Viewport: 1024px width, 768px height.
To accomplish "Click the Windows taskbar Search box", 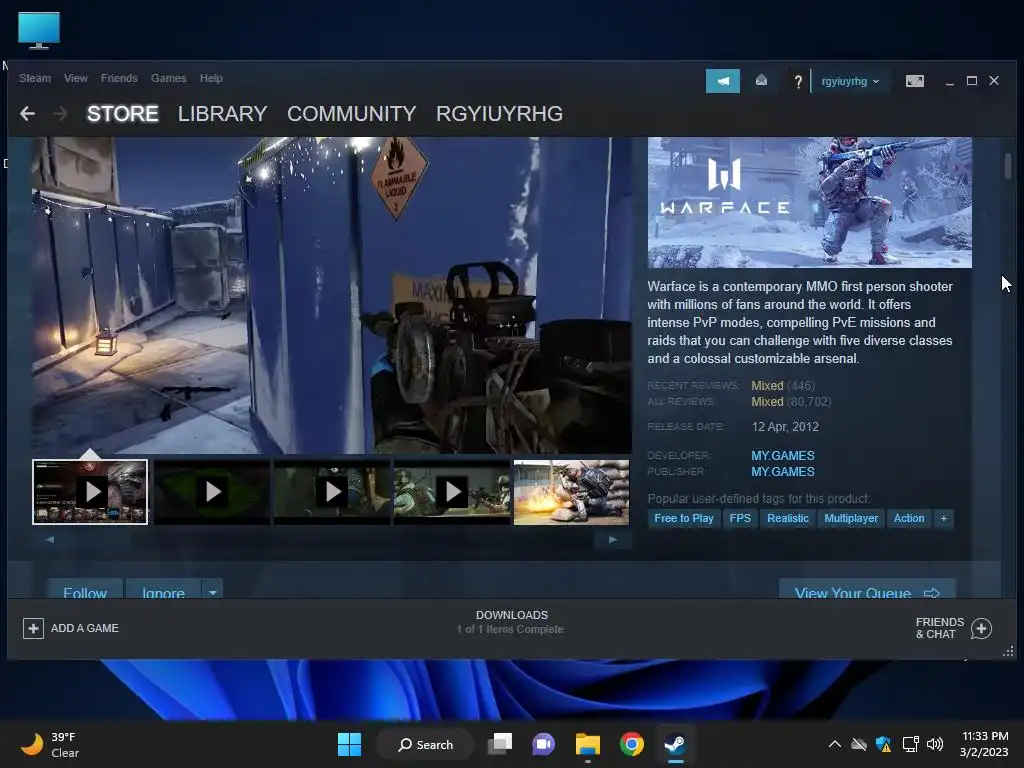I will tap(426, 744).
